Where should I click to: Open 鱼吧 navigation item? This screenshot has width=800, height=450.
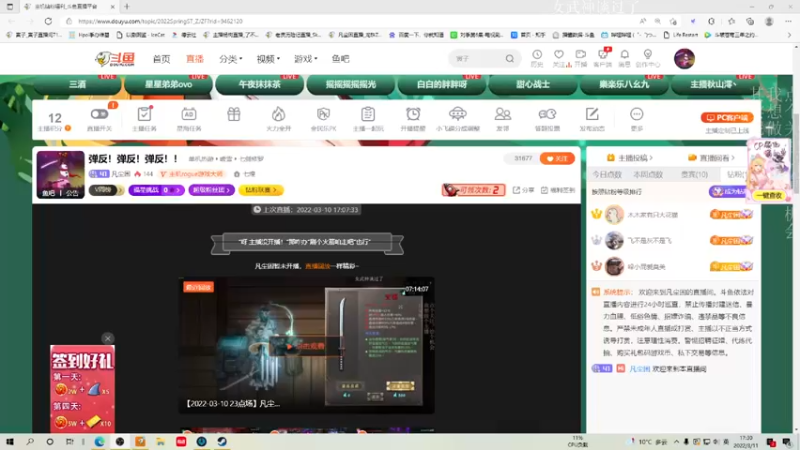coord(340,59)
